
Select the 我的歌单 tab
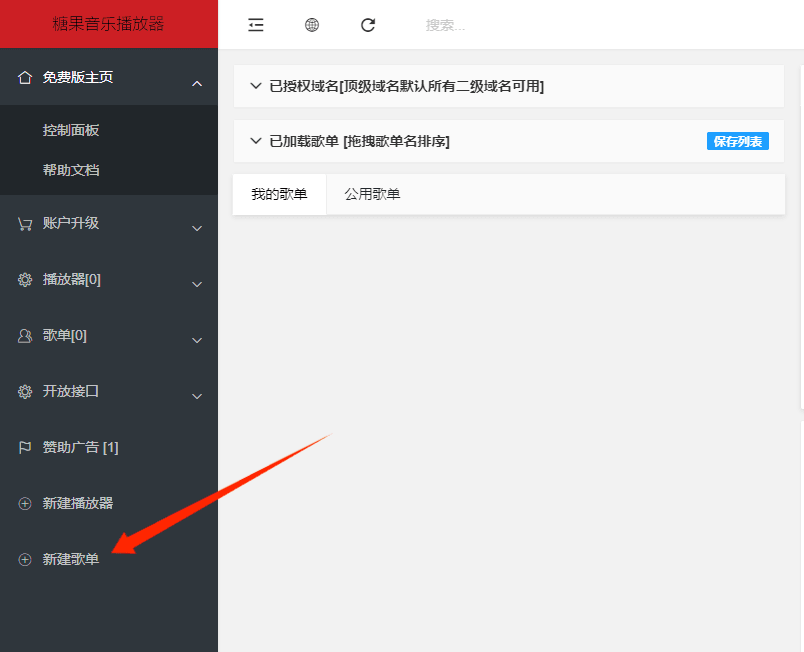[x=279, y=194]
